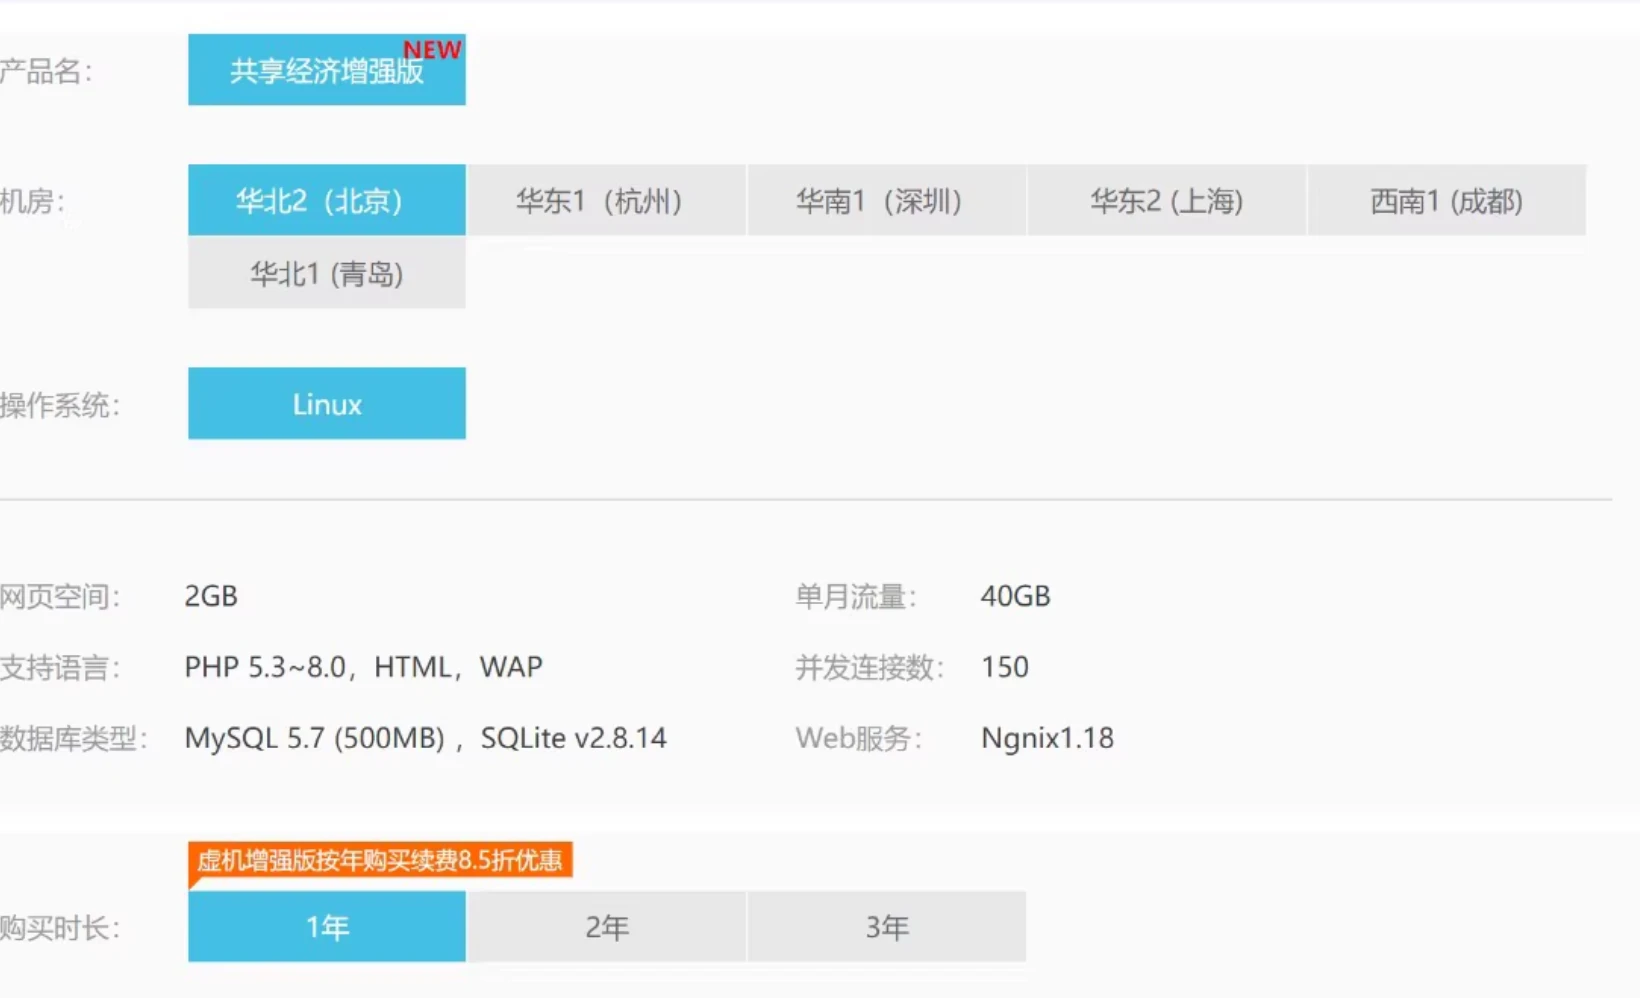Select the 华东1 (杭州) datacenter

(x=606, y=201)
